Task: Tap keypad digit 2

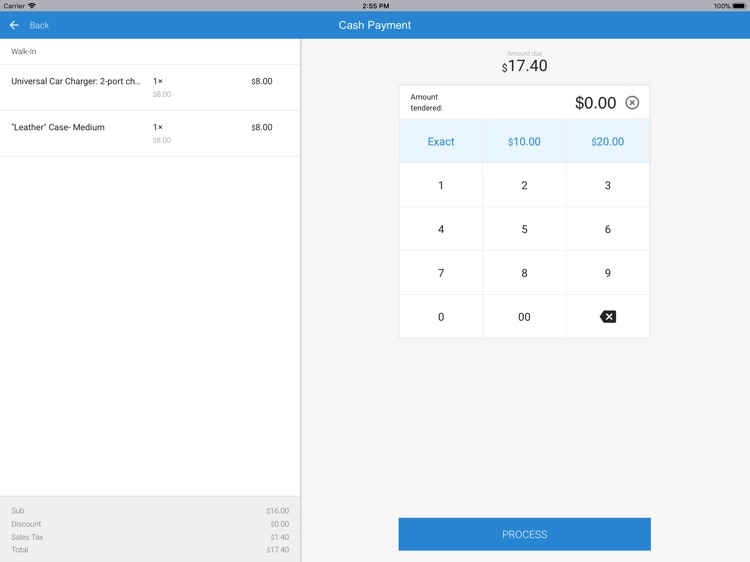Action: [x=524, y=185]
